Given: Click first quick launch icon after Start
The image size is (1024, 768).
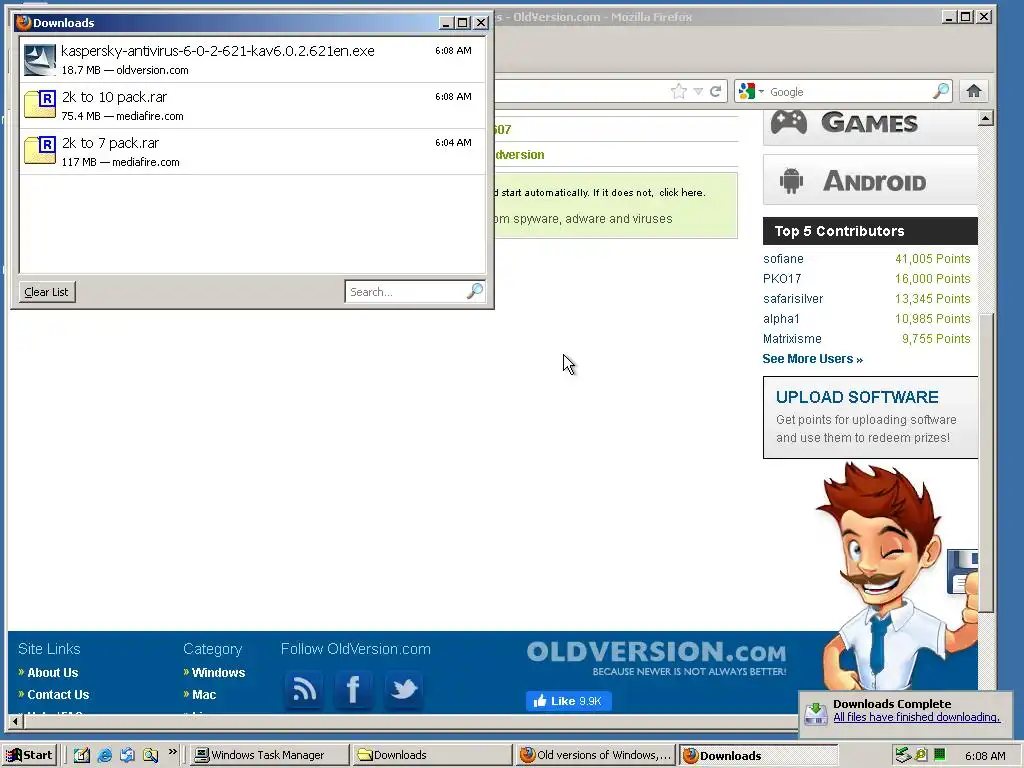Looking at the screenshot, I should (x=82, y=755).
